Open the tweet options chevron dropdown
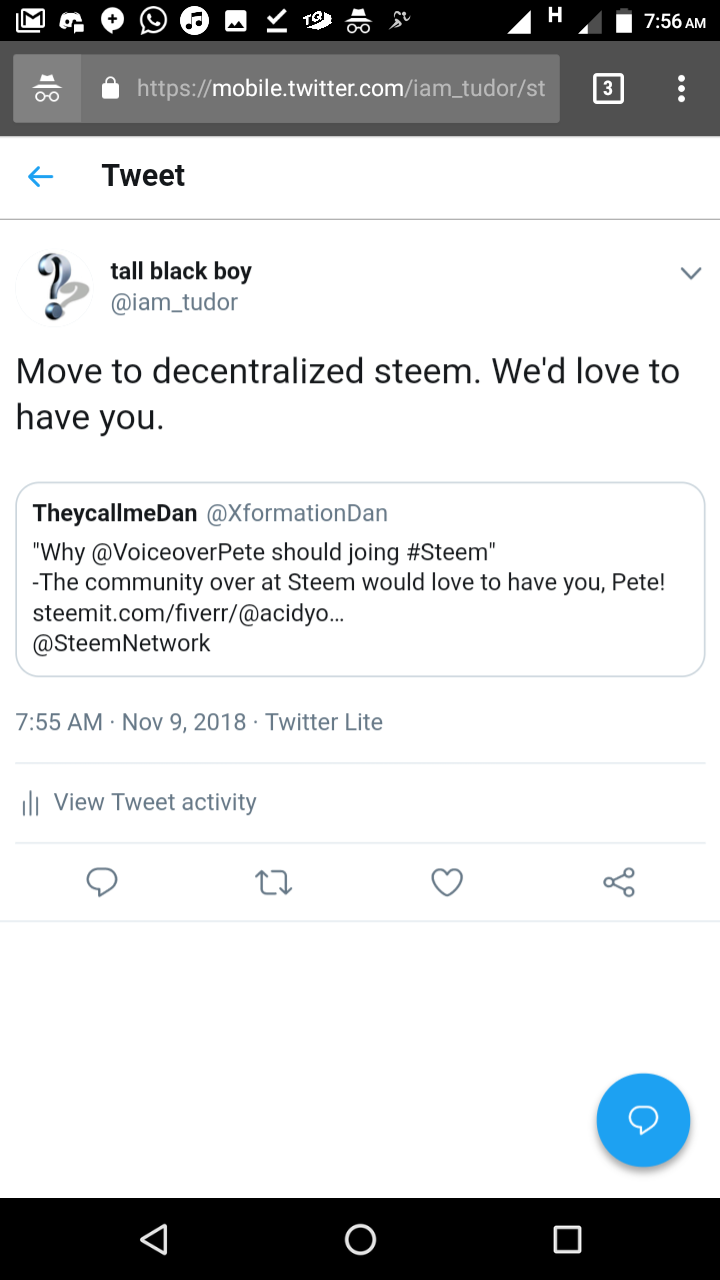This screenshot has width=720, height=1280. 690,273
